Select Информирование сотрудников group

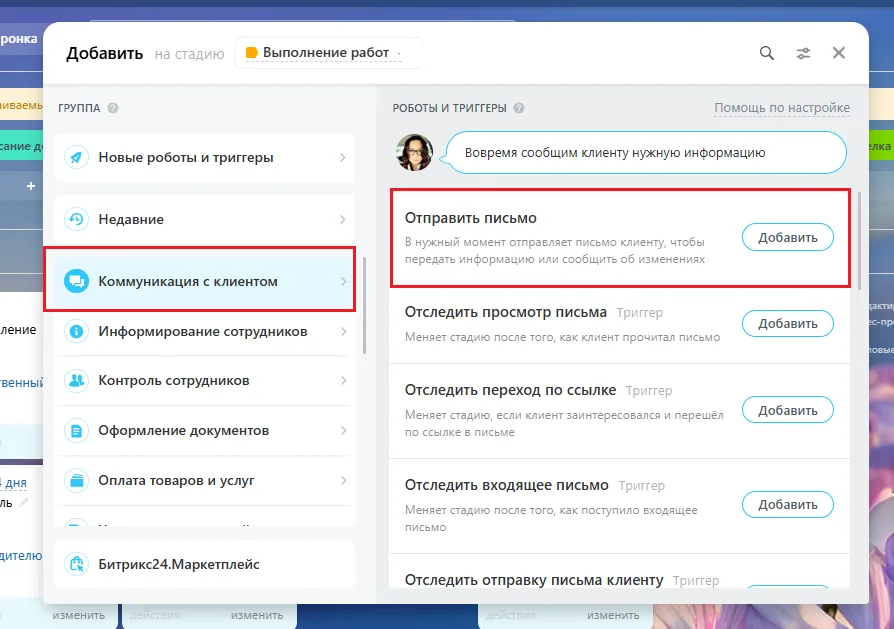[x=205, y=331]
